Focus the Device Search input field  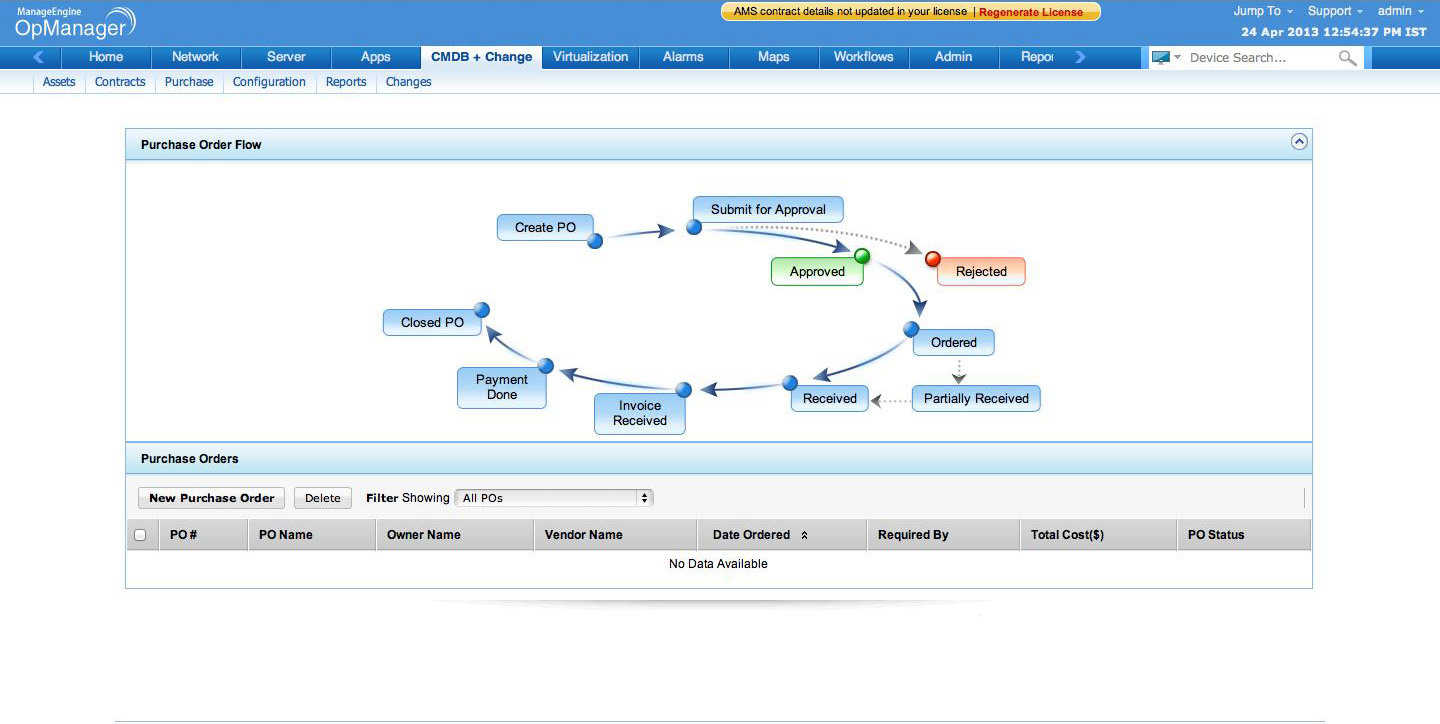[1262, 58]
